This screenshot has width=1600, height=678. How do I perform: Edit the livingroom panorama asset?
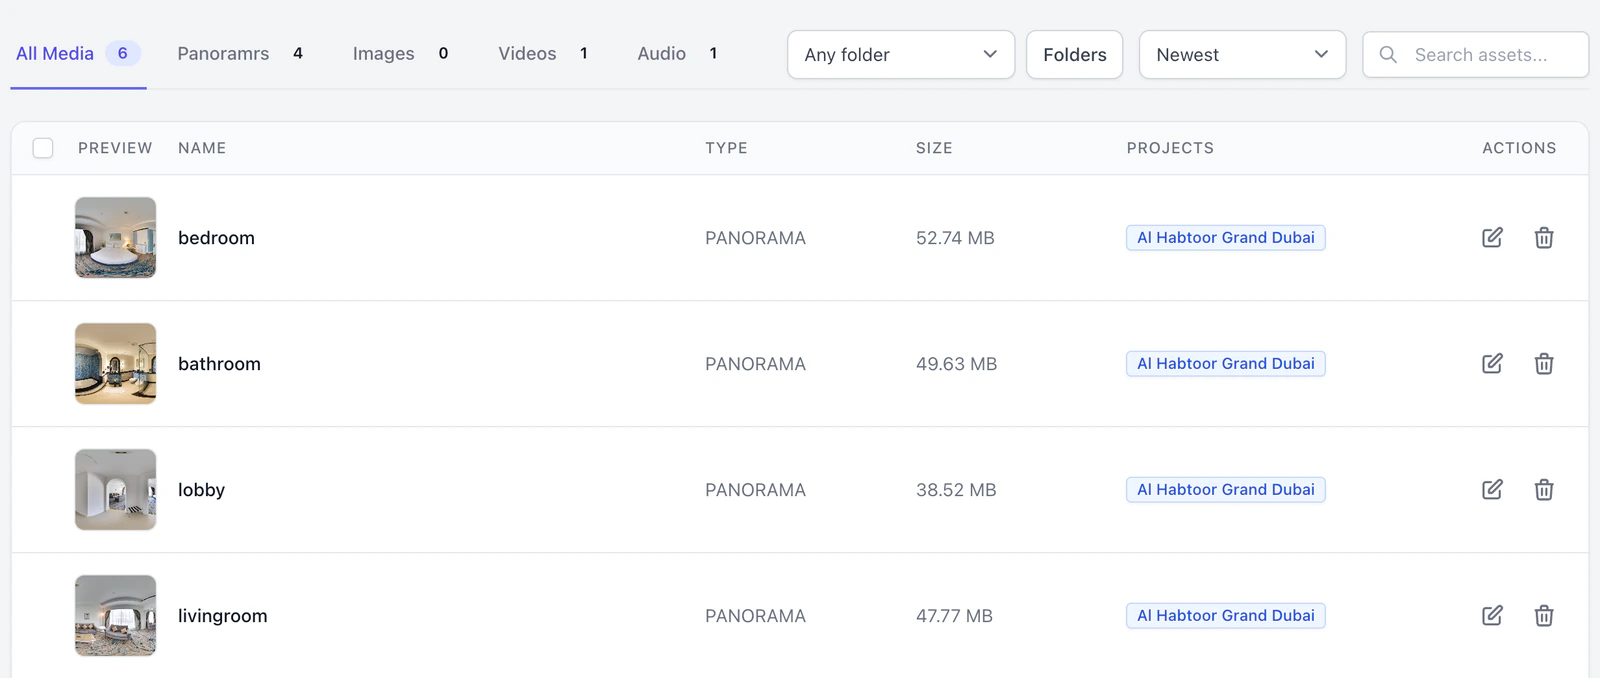(1492, 615)
